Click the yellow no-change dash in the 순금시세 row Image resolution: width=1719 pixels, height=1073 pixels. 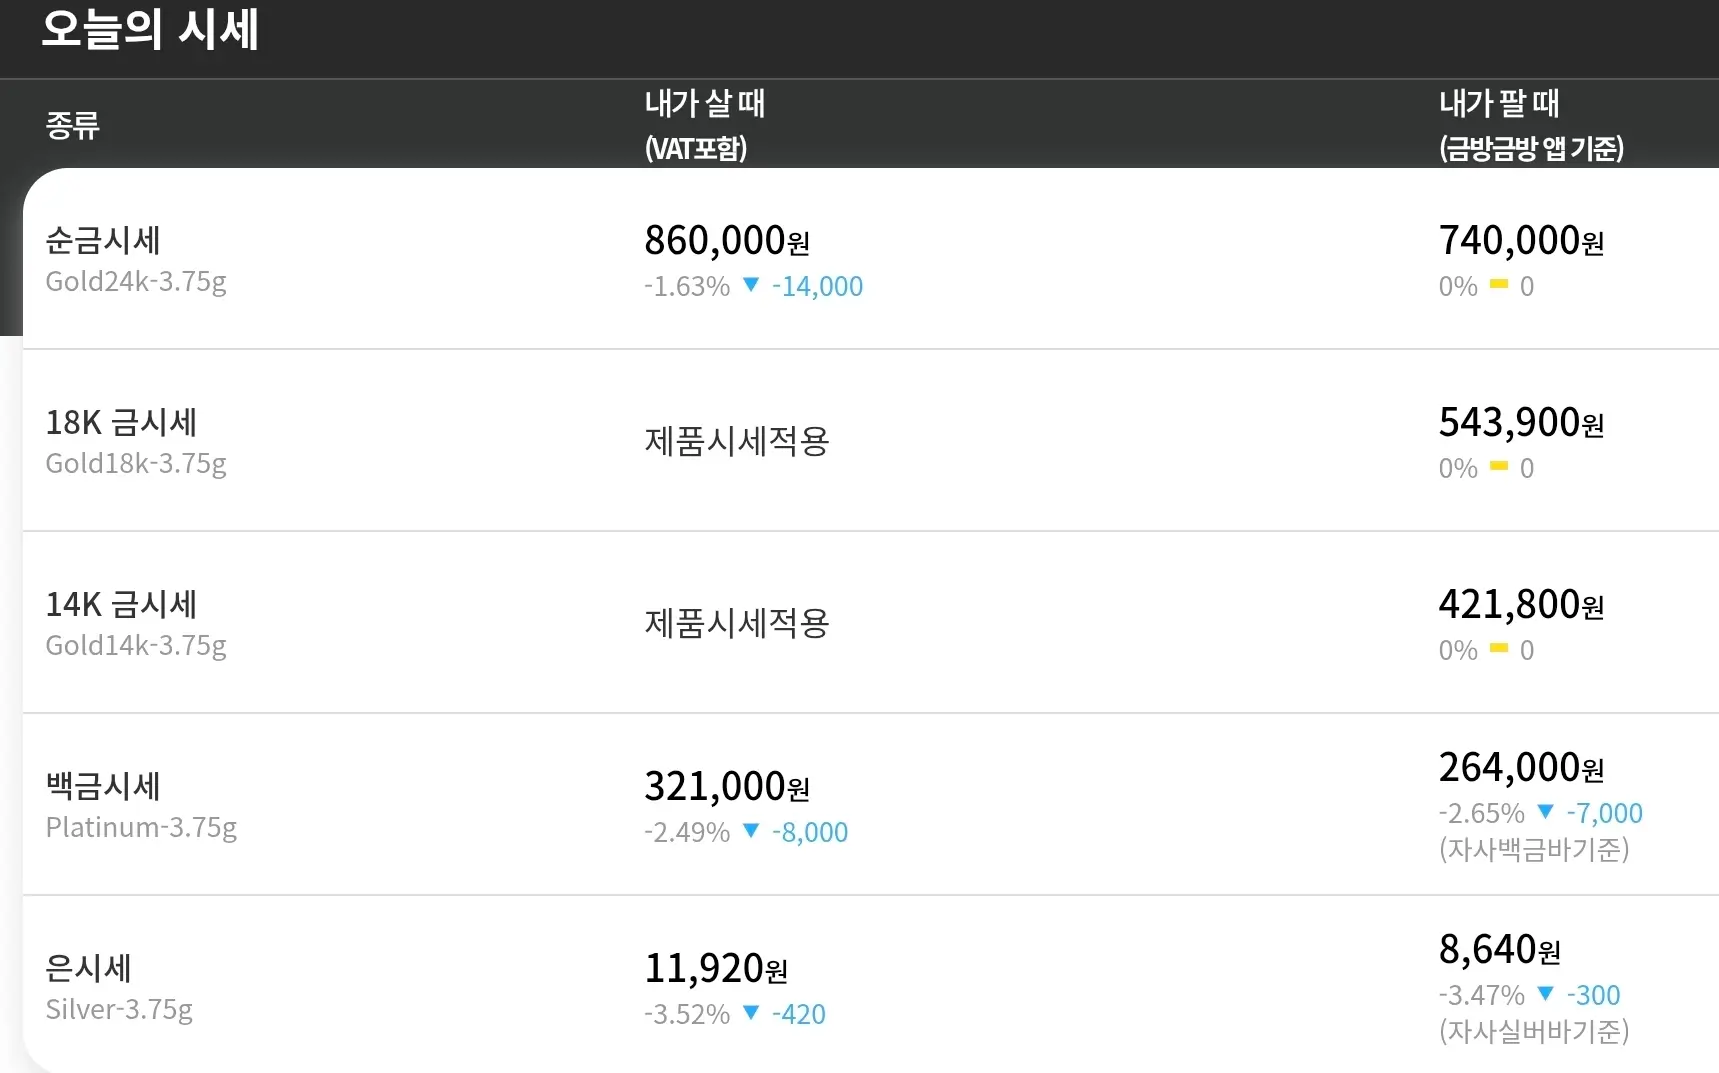pos(1498,285)
